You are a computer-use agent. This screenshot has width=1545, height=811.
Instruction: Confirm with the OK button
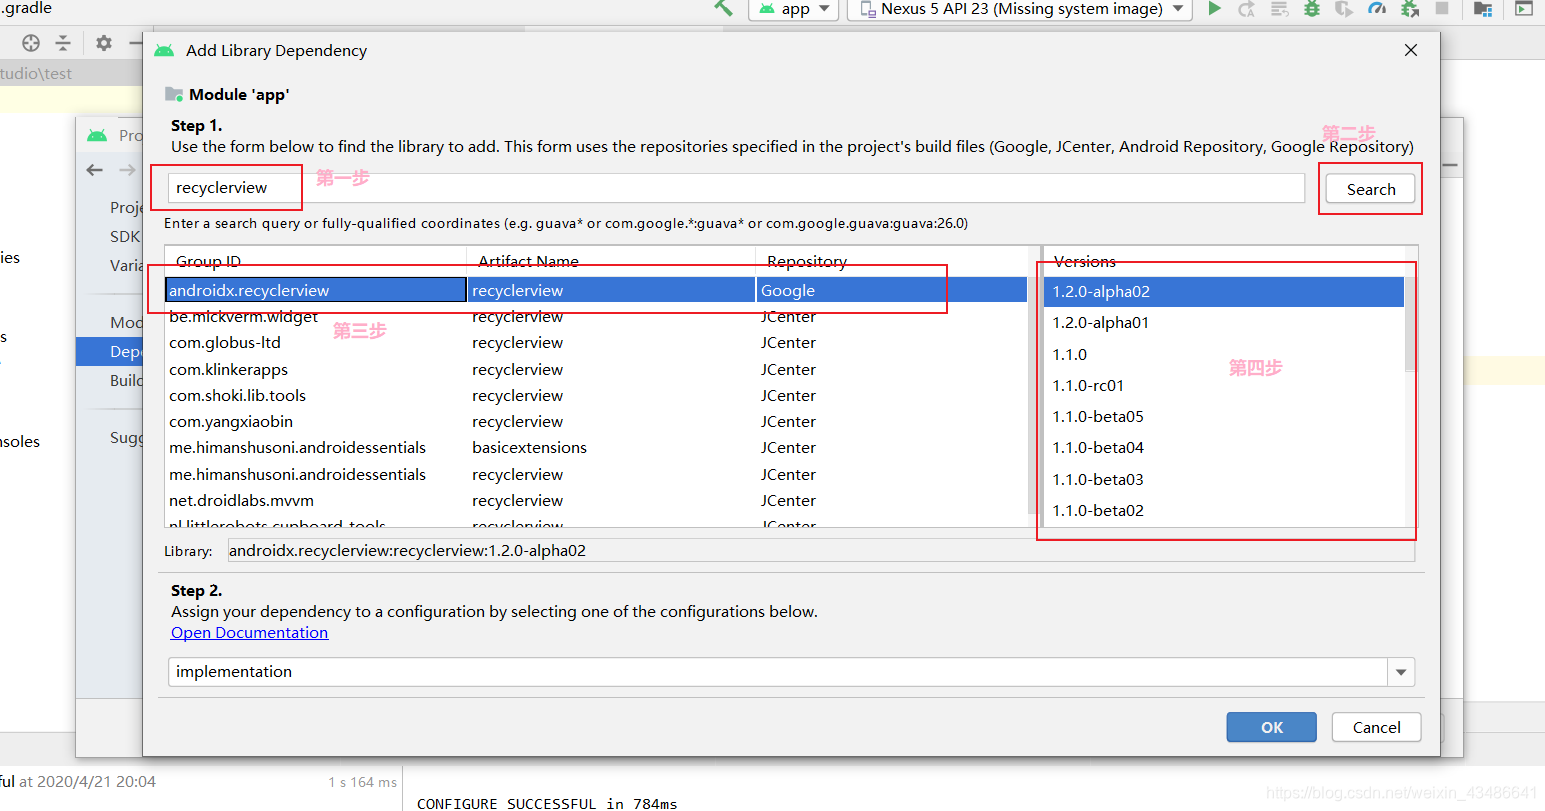coord(1271,727)
